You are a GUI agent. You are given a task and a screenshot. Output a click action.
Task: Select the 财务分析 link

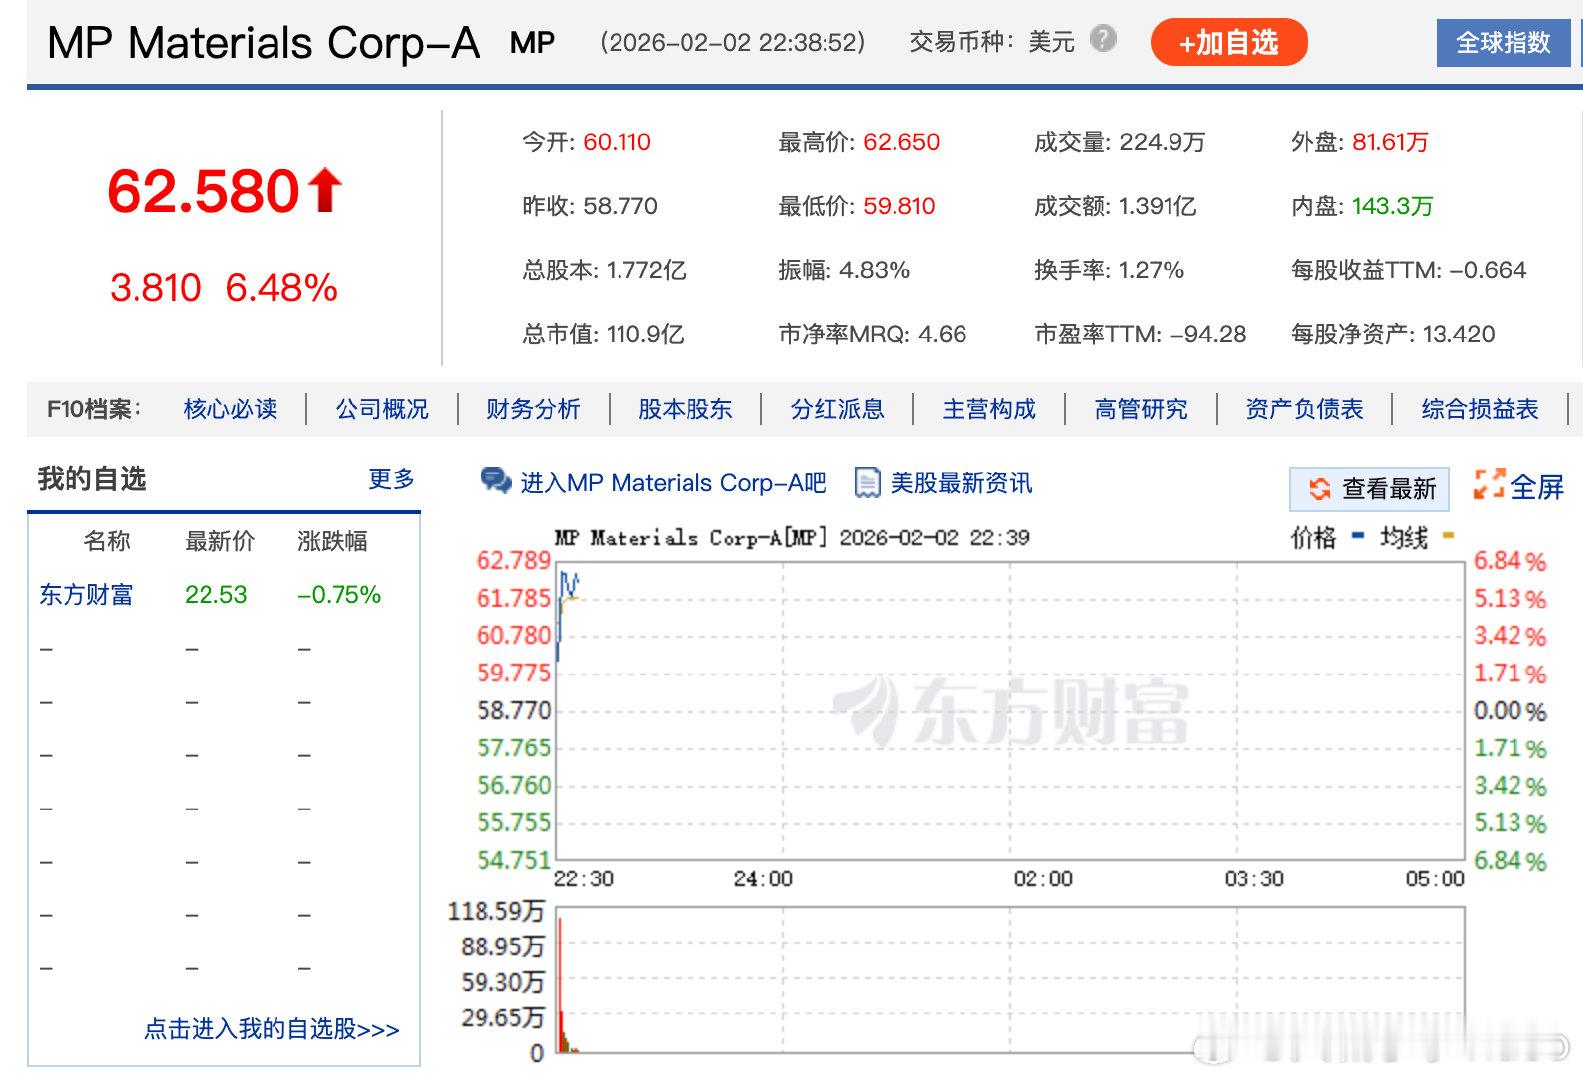[533, 409]
